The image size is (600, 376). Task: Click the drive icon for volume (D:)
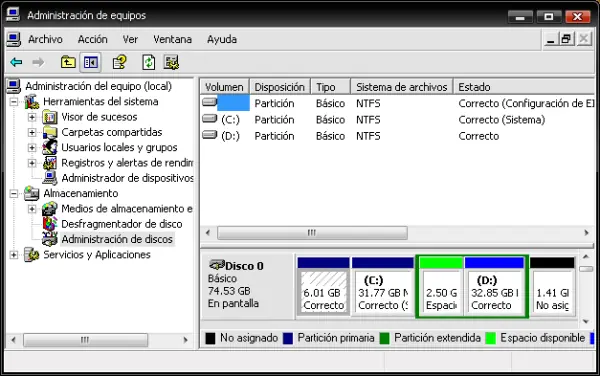click(209, 135)
